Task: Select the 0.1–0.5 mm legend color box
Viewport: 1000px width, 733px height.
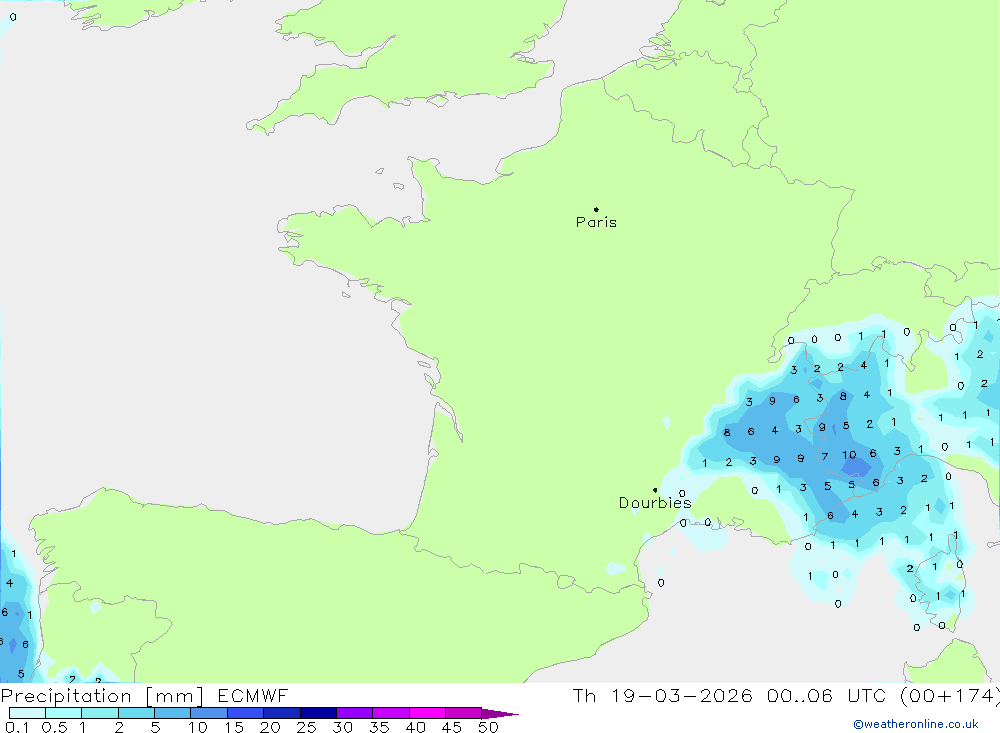Action: click(27, 713)
